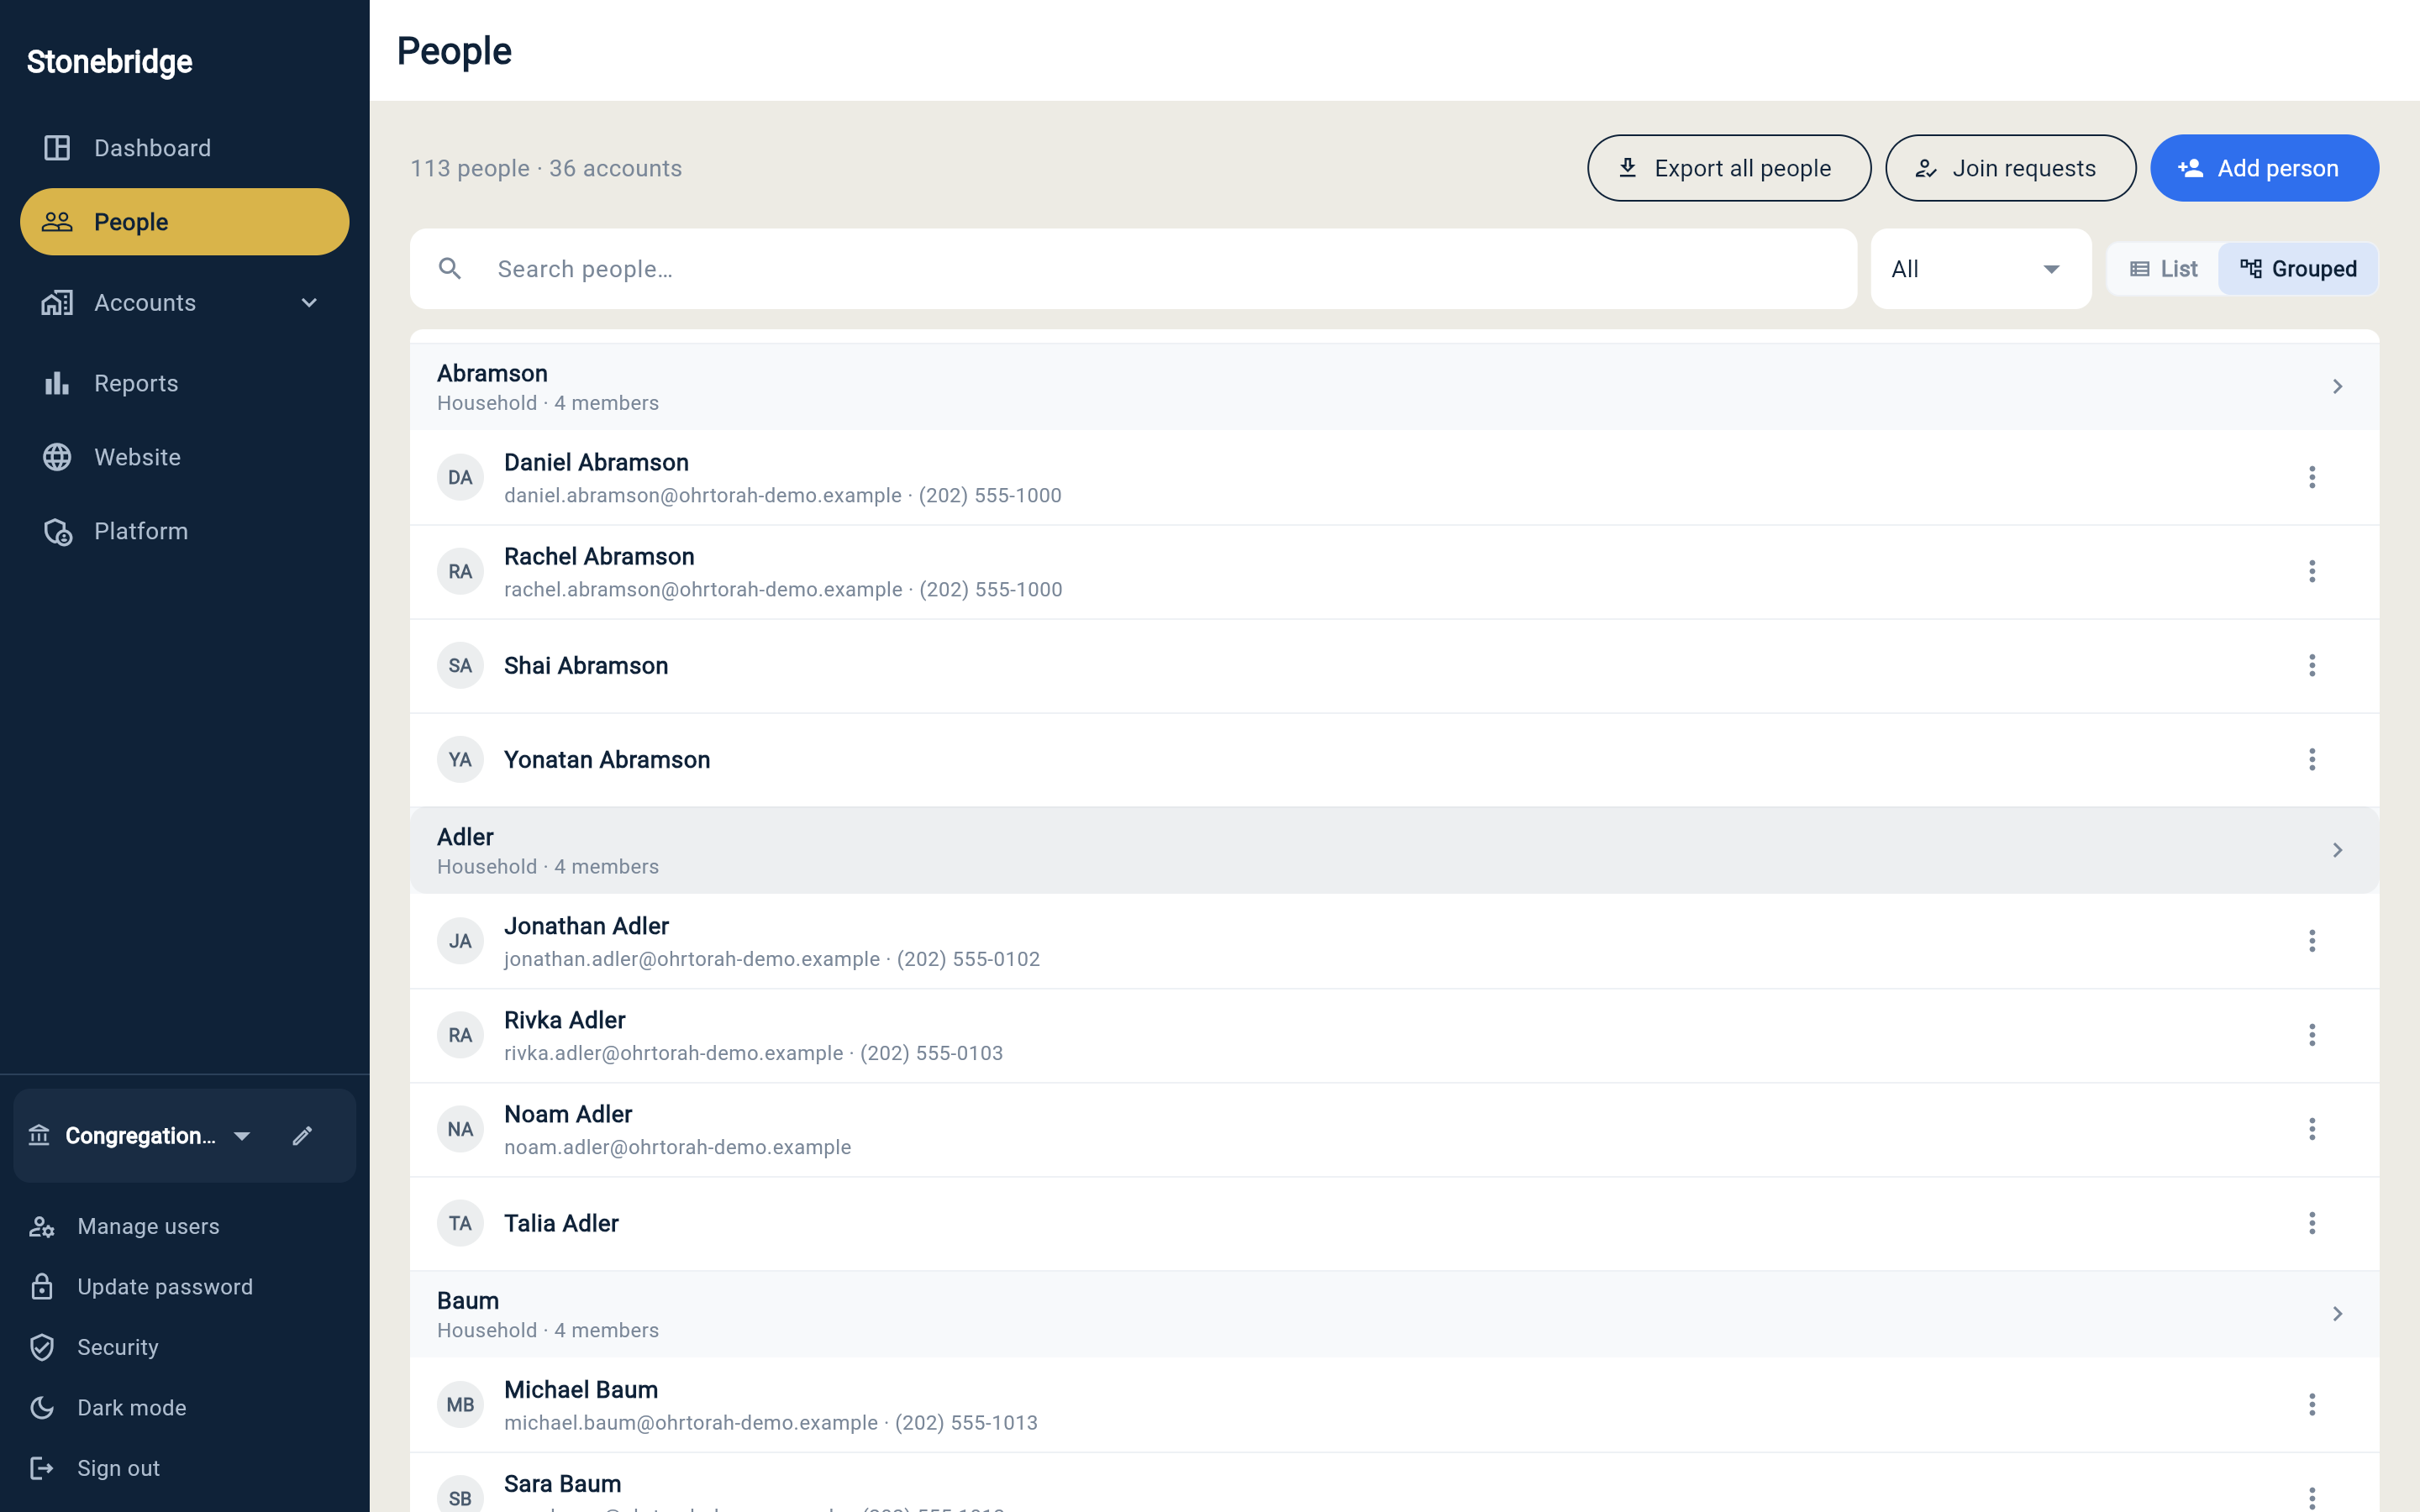Click Export all people button
Image resolution: width=2420 pixels, height=1512 pixels.
click(1728, 168)
